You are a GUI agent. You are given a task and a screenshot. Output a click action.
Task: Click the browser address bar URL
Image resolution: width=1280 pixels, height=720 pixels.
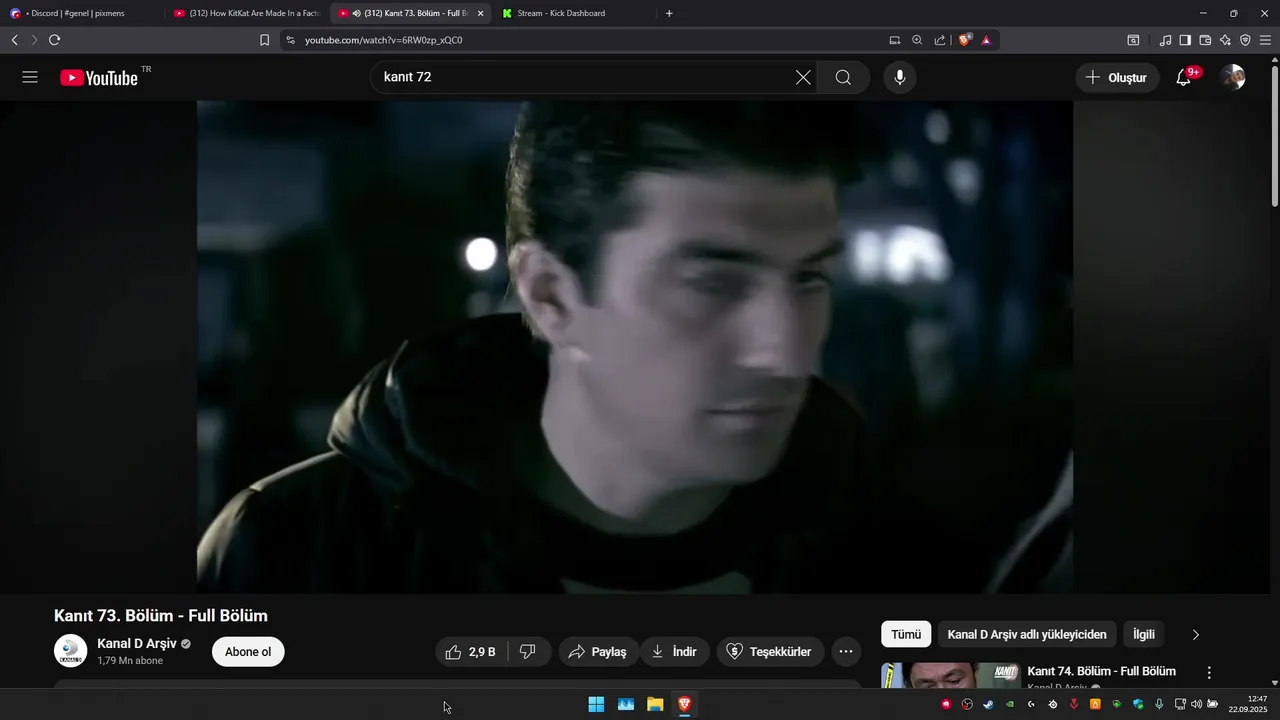point(384,40)
